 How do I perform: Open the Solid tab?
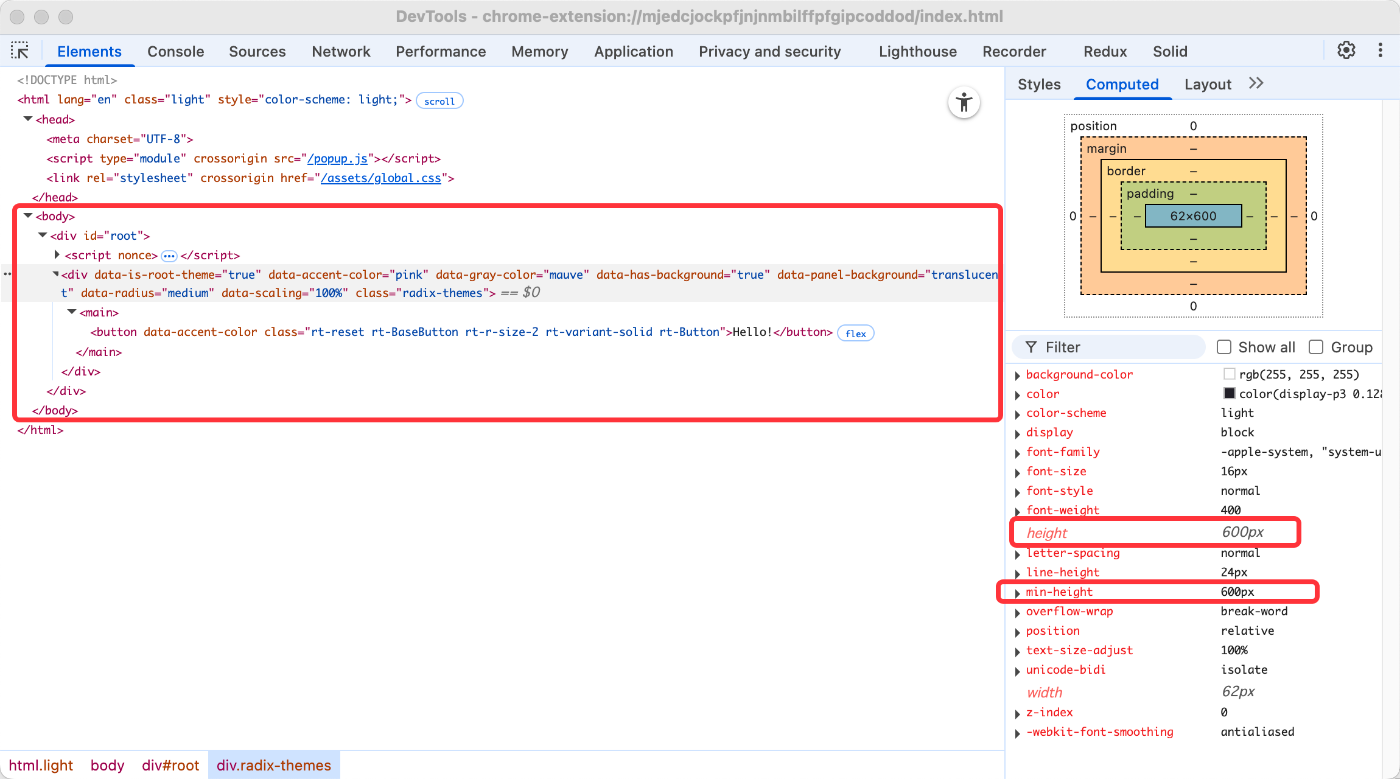(x=1170, y=51)
